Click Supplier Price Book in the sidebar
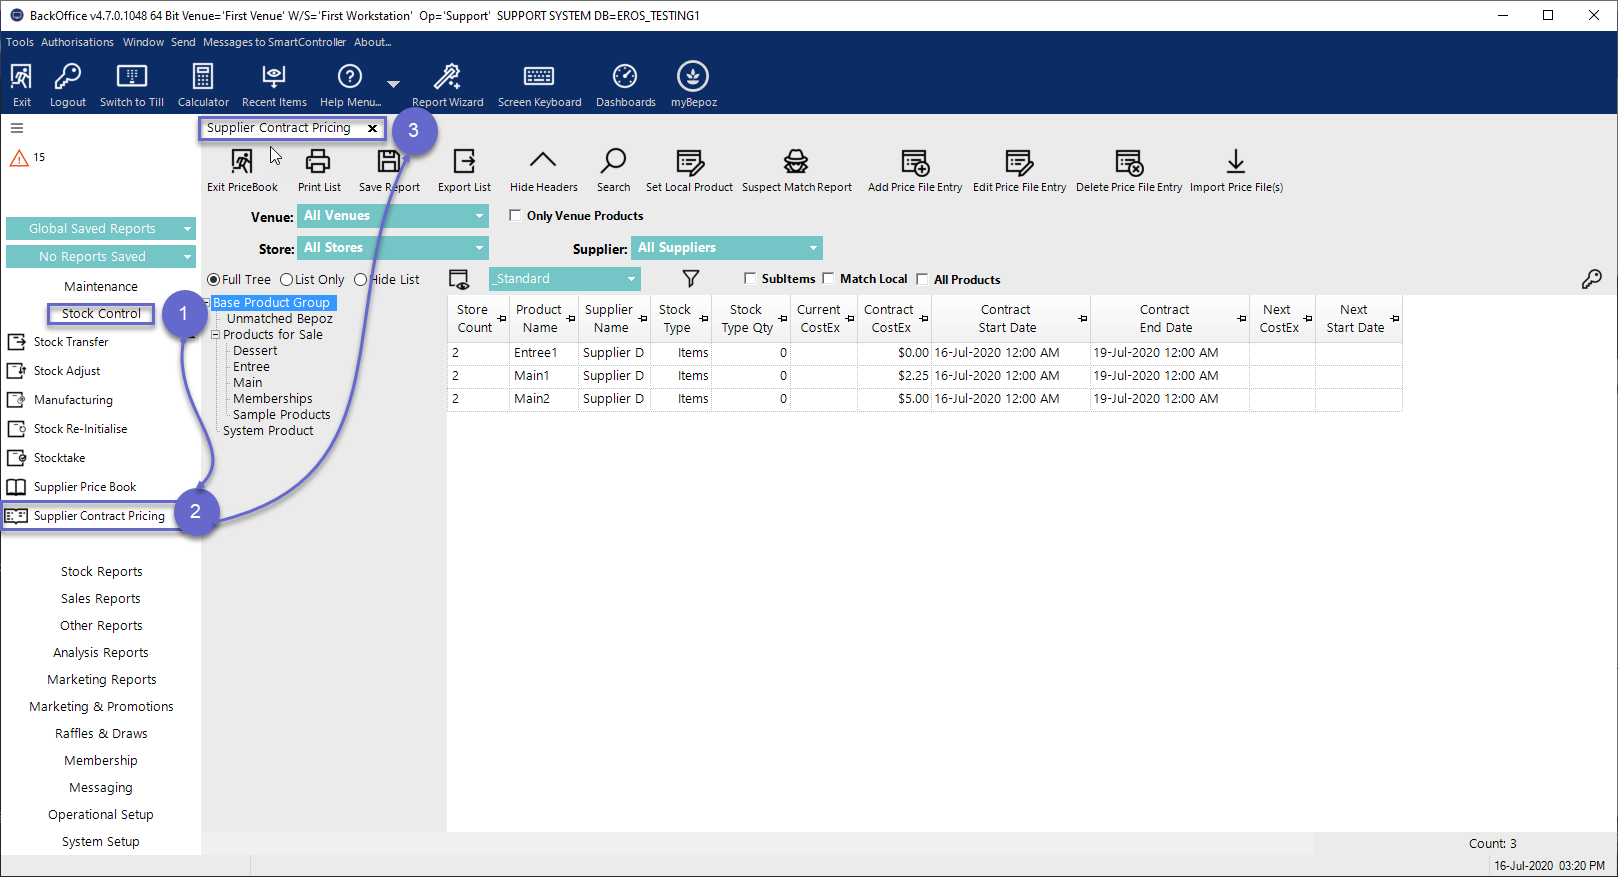1618x877 pixels. (85, 487)
